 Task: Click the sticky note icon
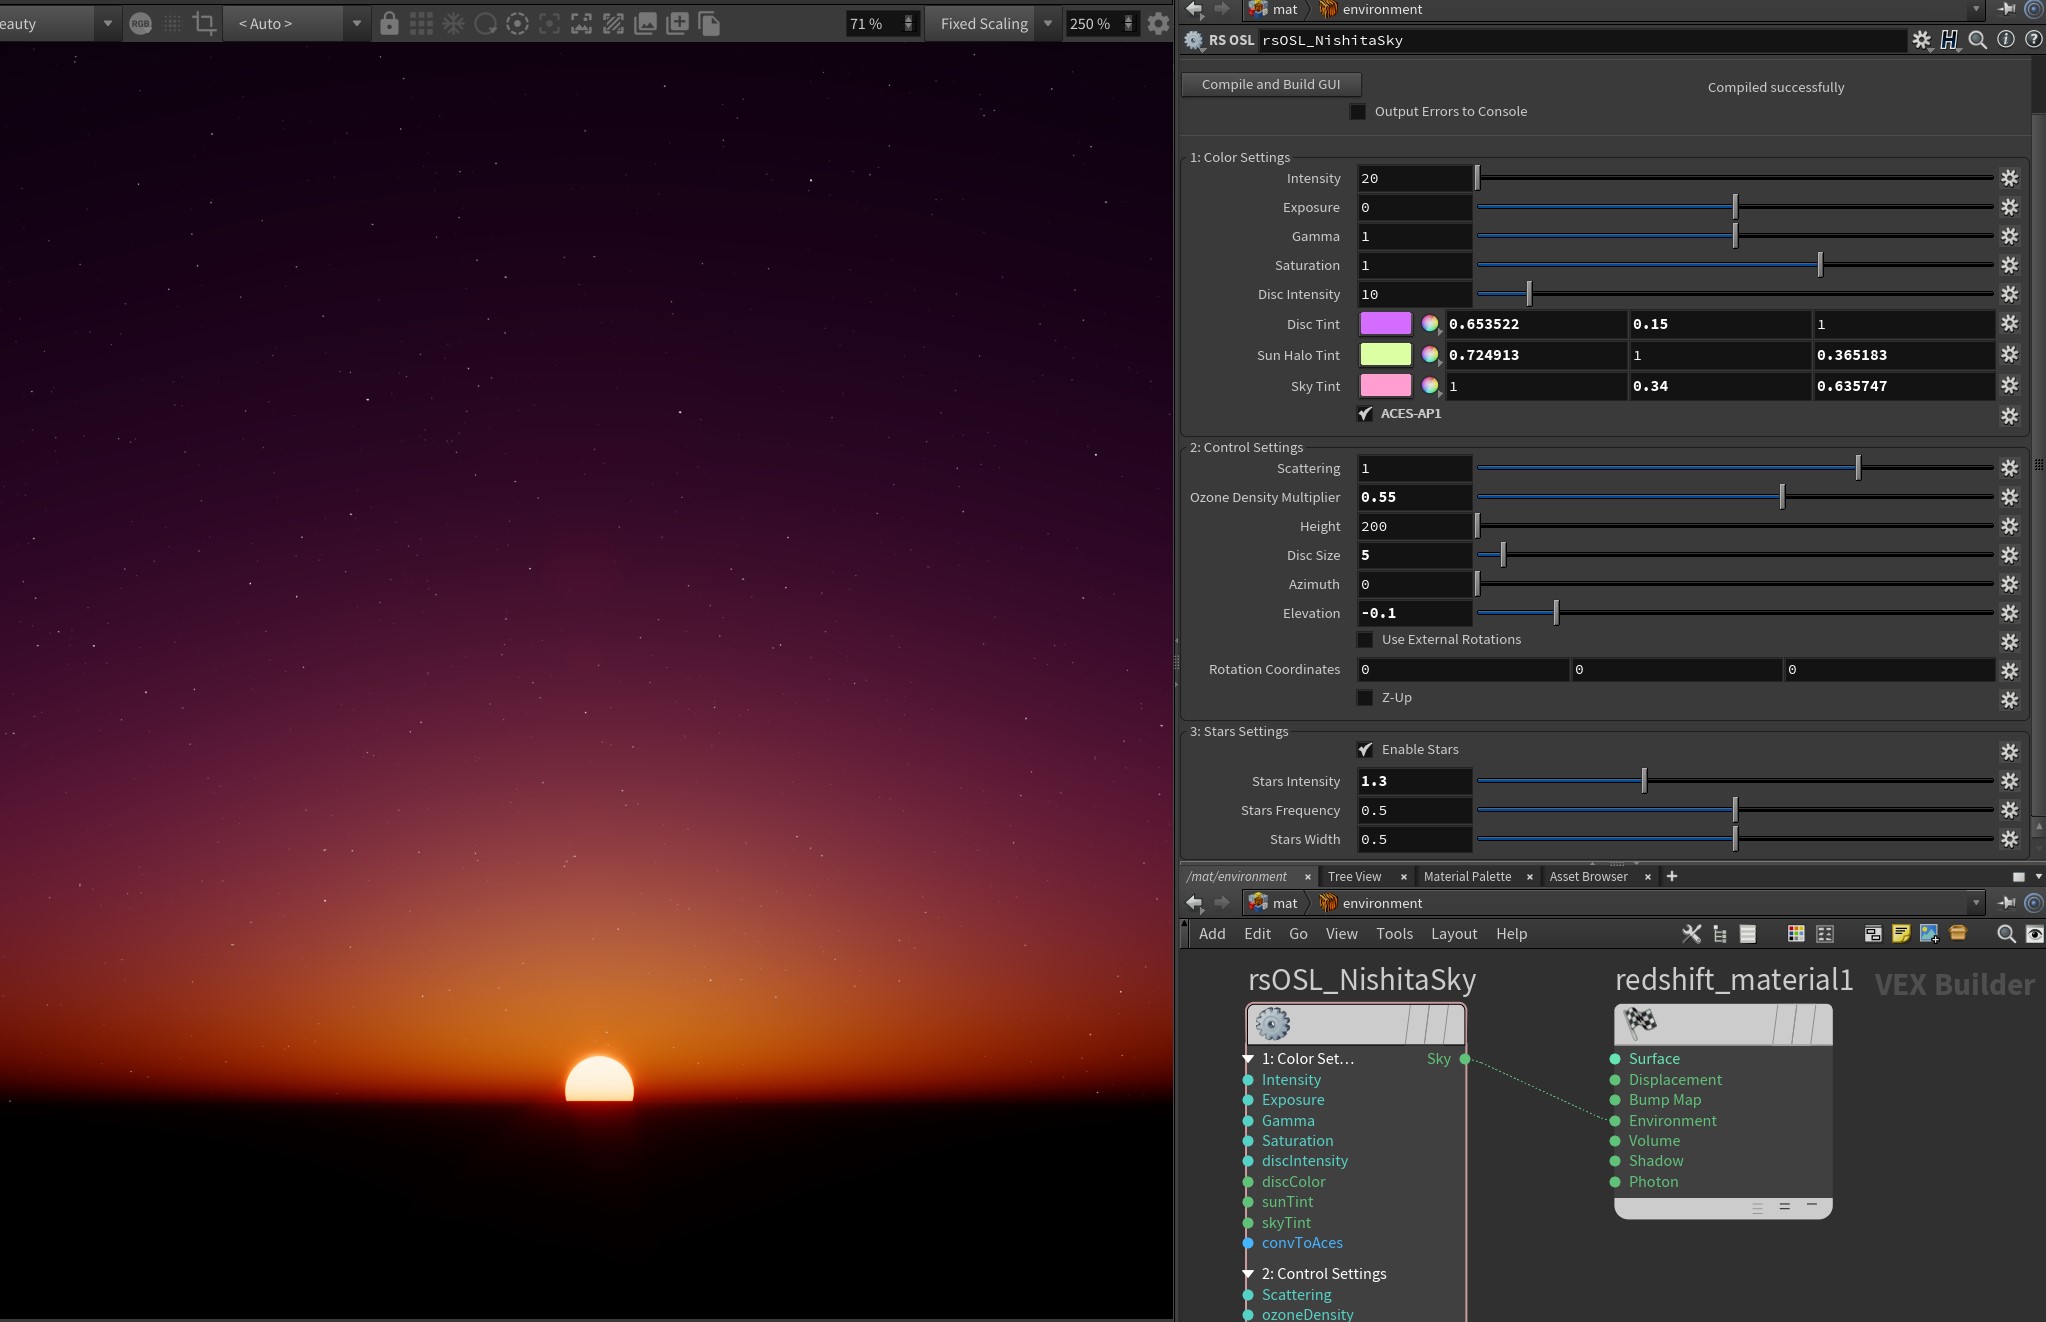(1901, 933)
